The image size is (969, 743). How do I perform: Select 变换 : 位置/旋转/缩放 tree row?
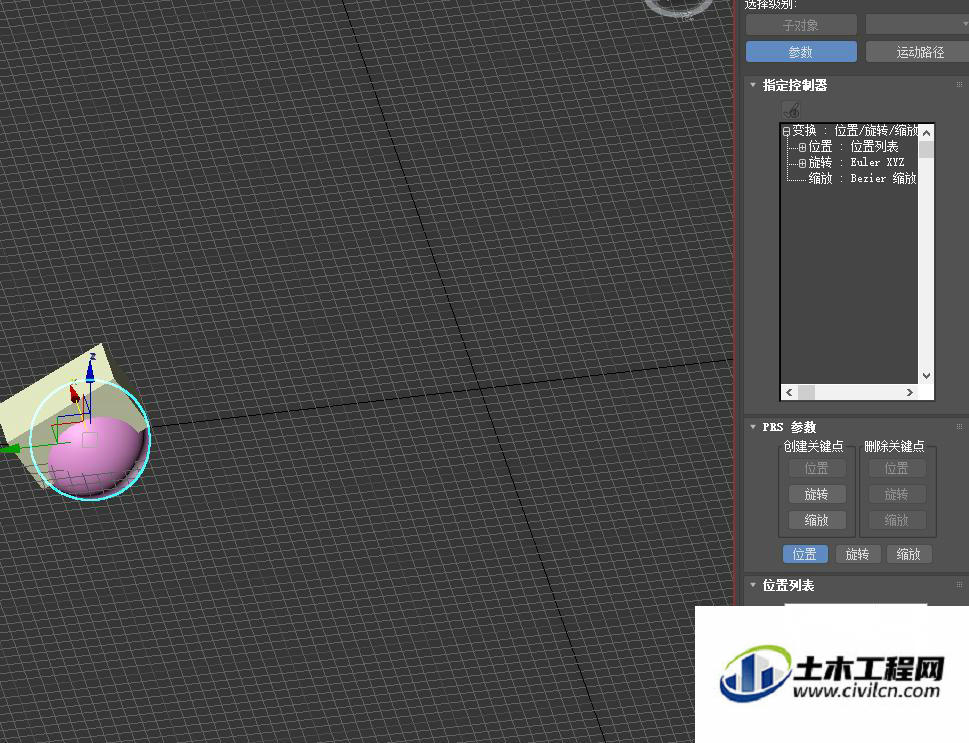pos(855,130)
